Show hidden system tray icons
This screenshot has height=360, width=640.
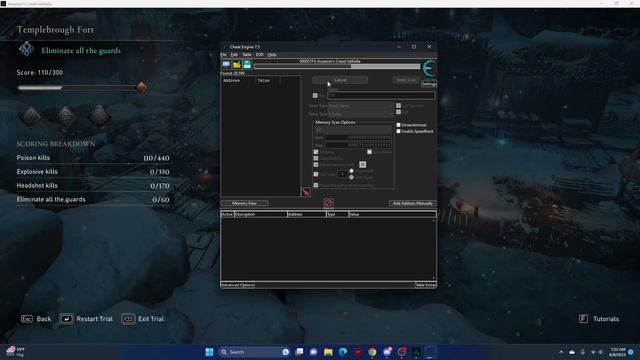point(561,352)
